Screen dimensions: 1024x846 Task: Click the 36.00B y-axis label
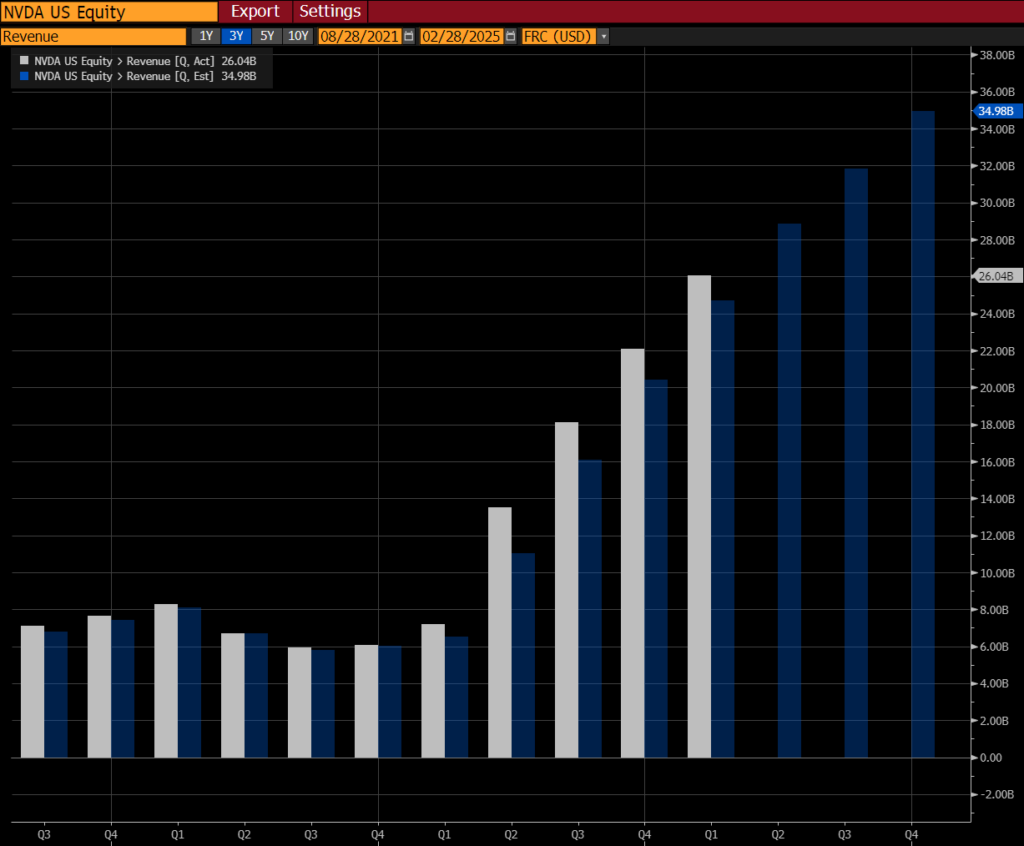coord(997,92)
